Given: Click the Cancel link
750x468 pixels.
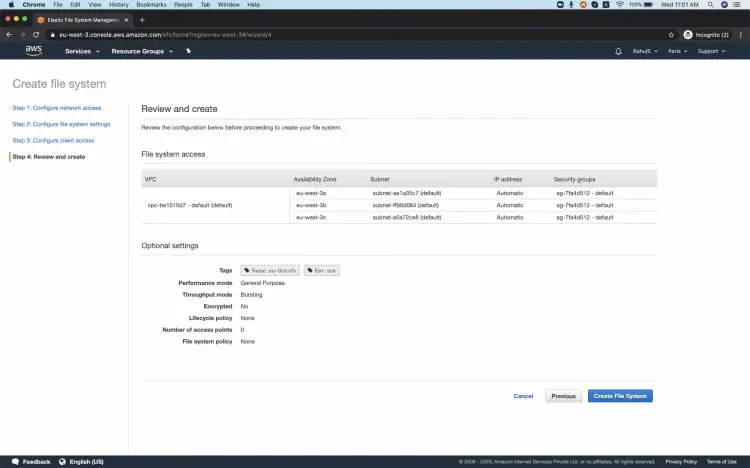Looking at the screenshot, I should (523, 396).
